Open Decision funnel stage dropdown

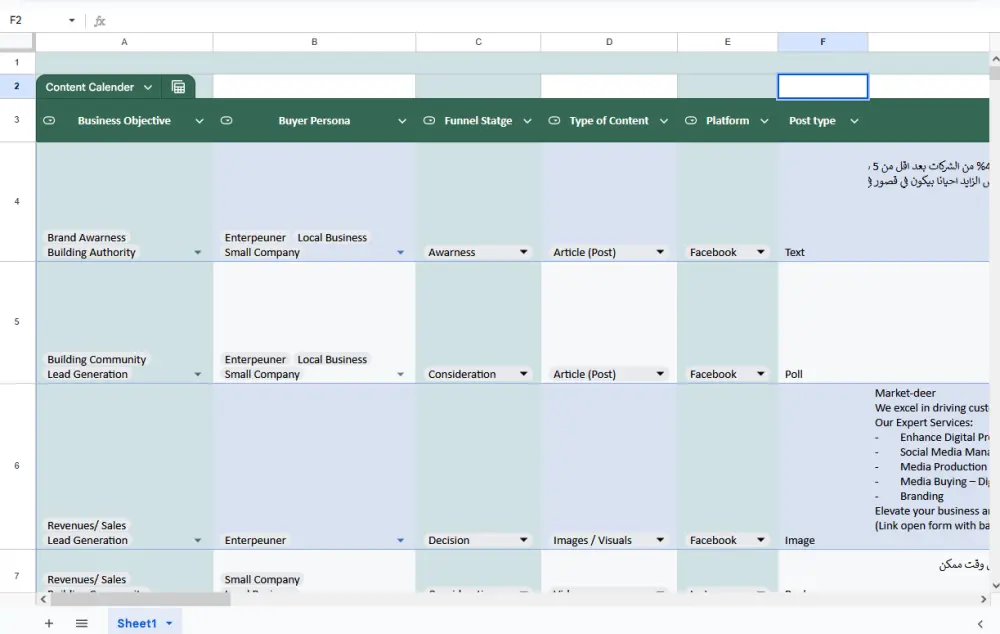coord(524,540)
